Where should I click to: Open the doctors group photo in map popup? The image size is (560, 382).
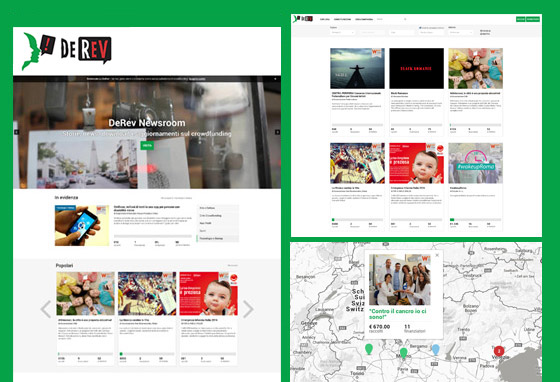[x=399, y=280]
